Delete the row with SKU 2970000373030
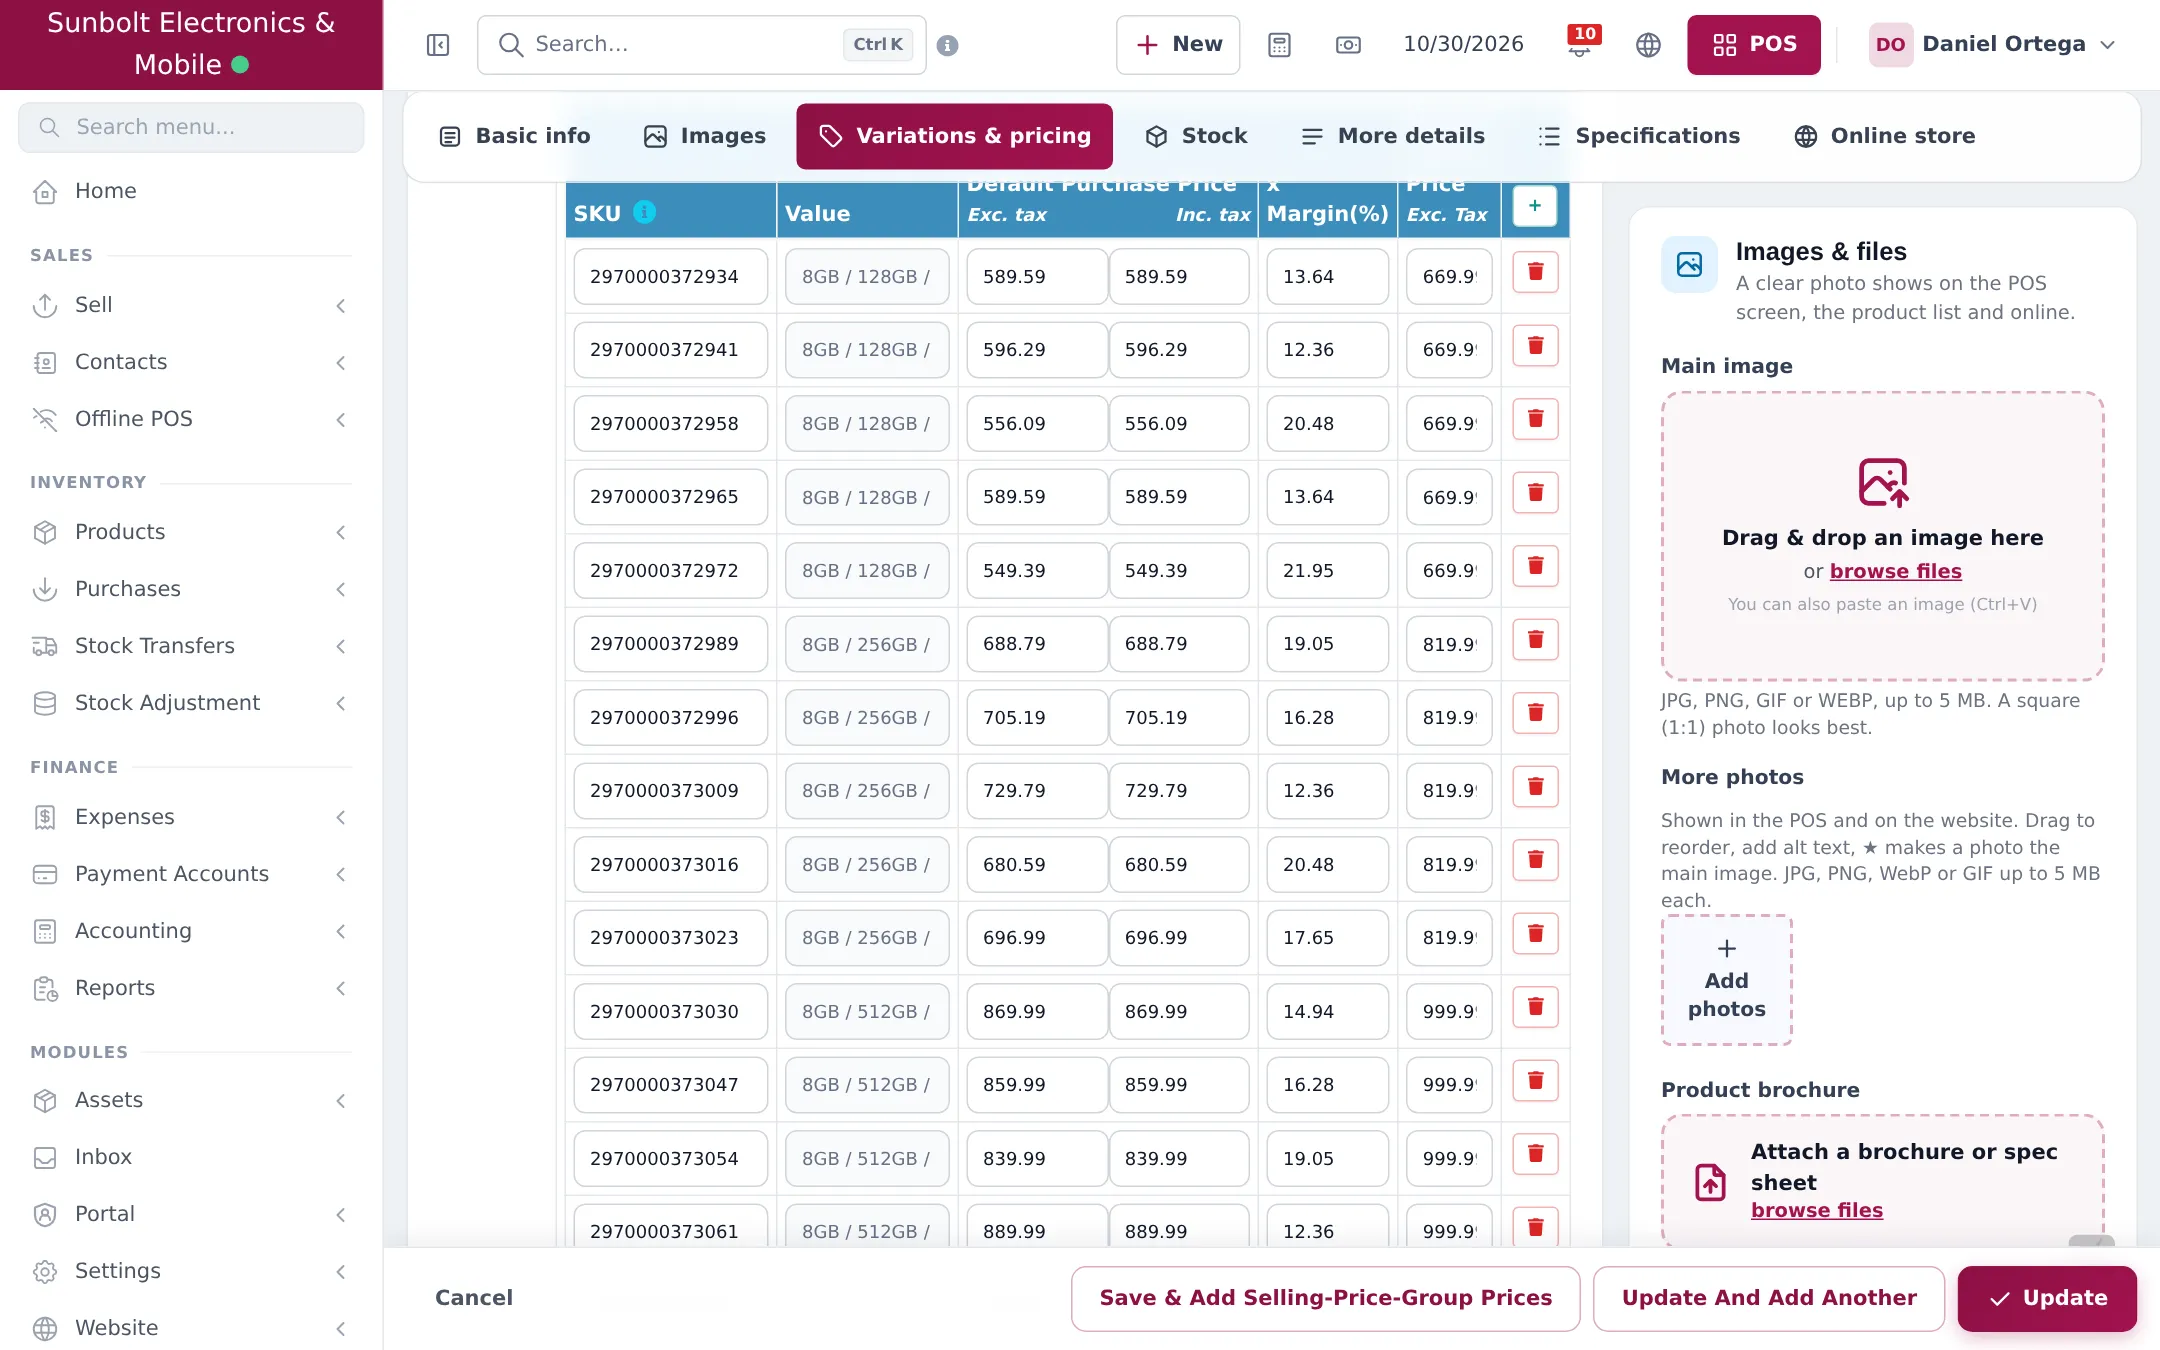 (x=1535, y=1007)
